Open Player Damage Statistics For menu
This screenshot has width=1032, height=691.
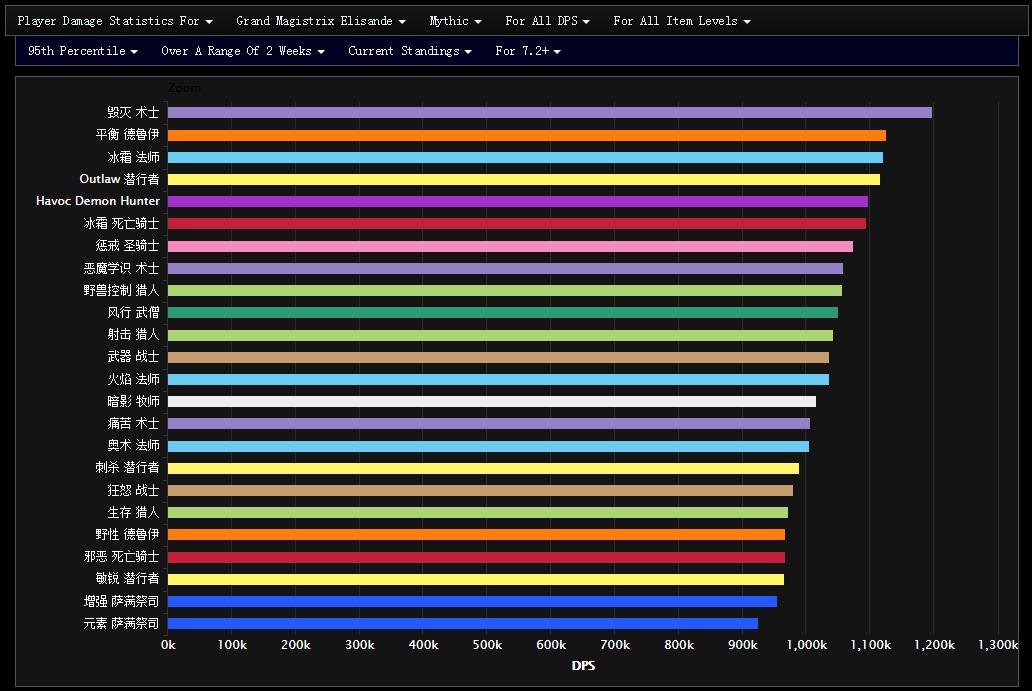tap(115, 21)
